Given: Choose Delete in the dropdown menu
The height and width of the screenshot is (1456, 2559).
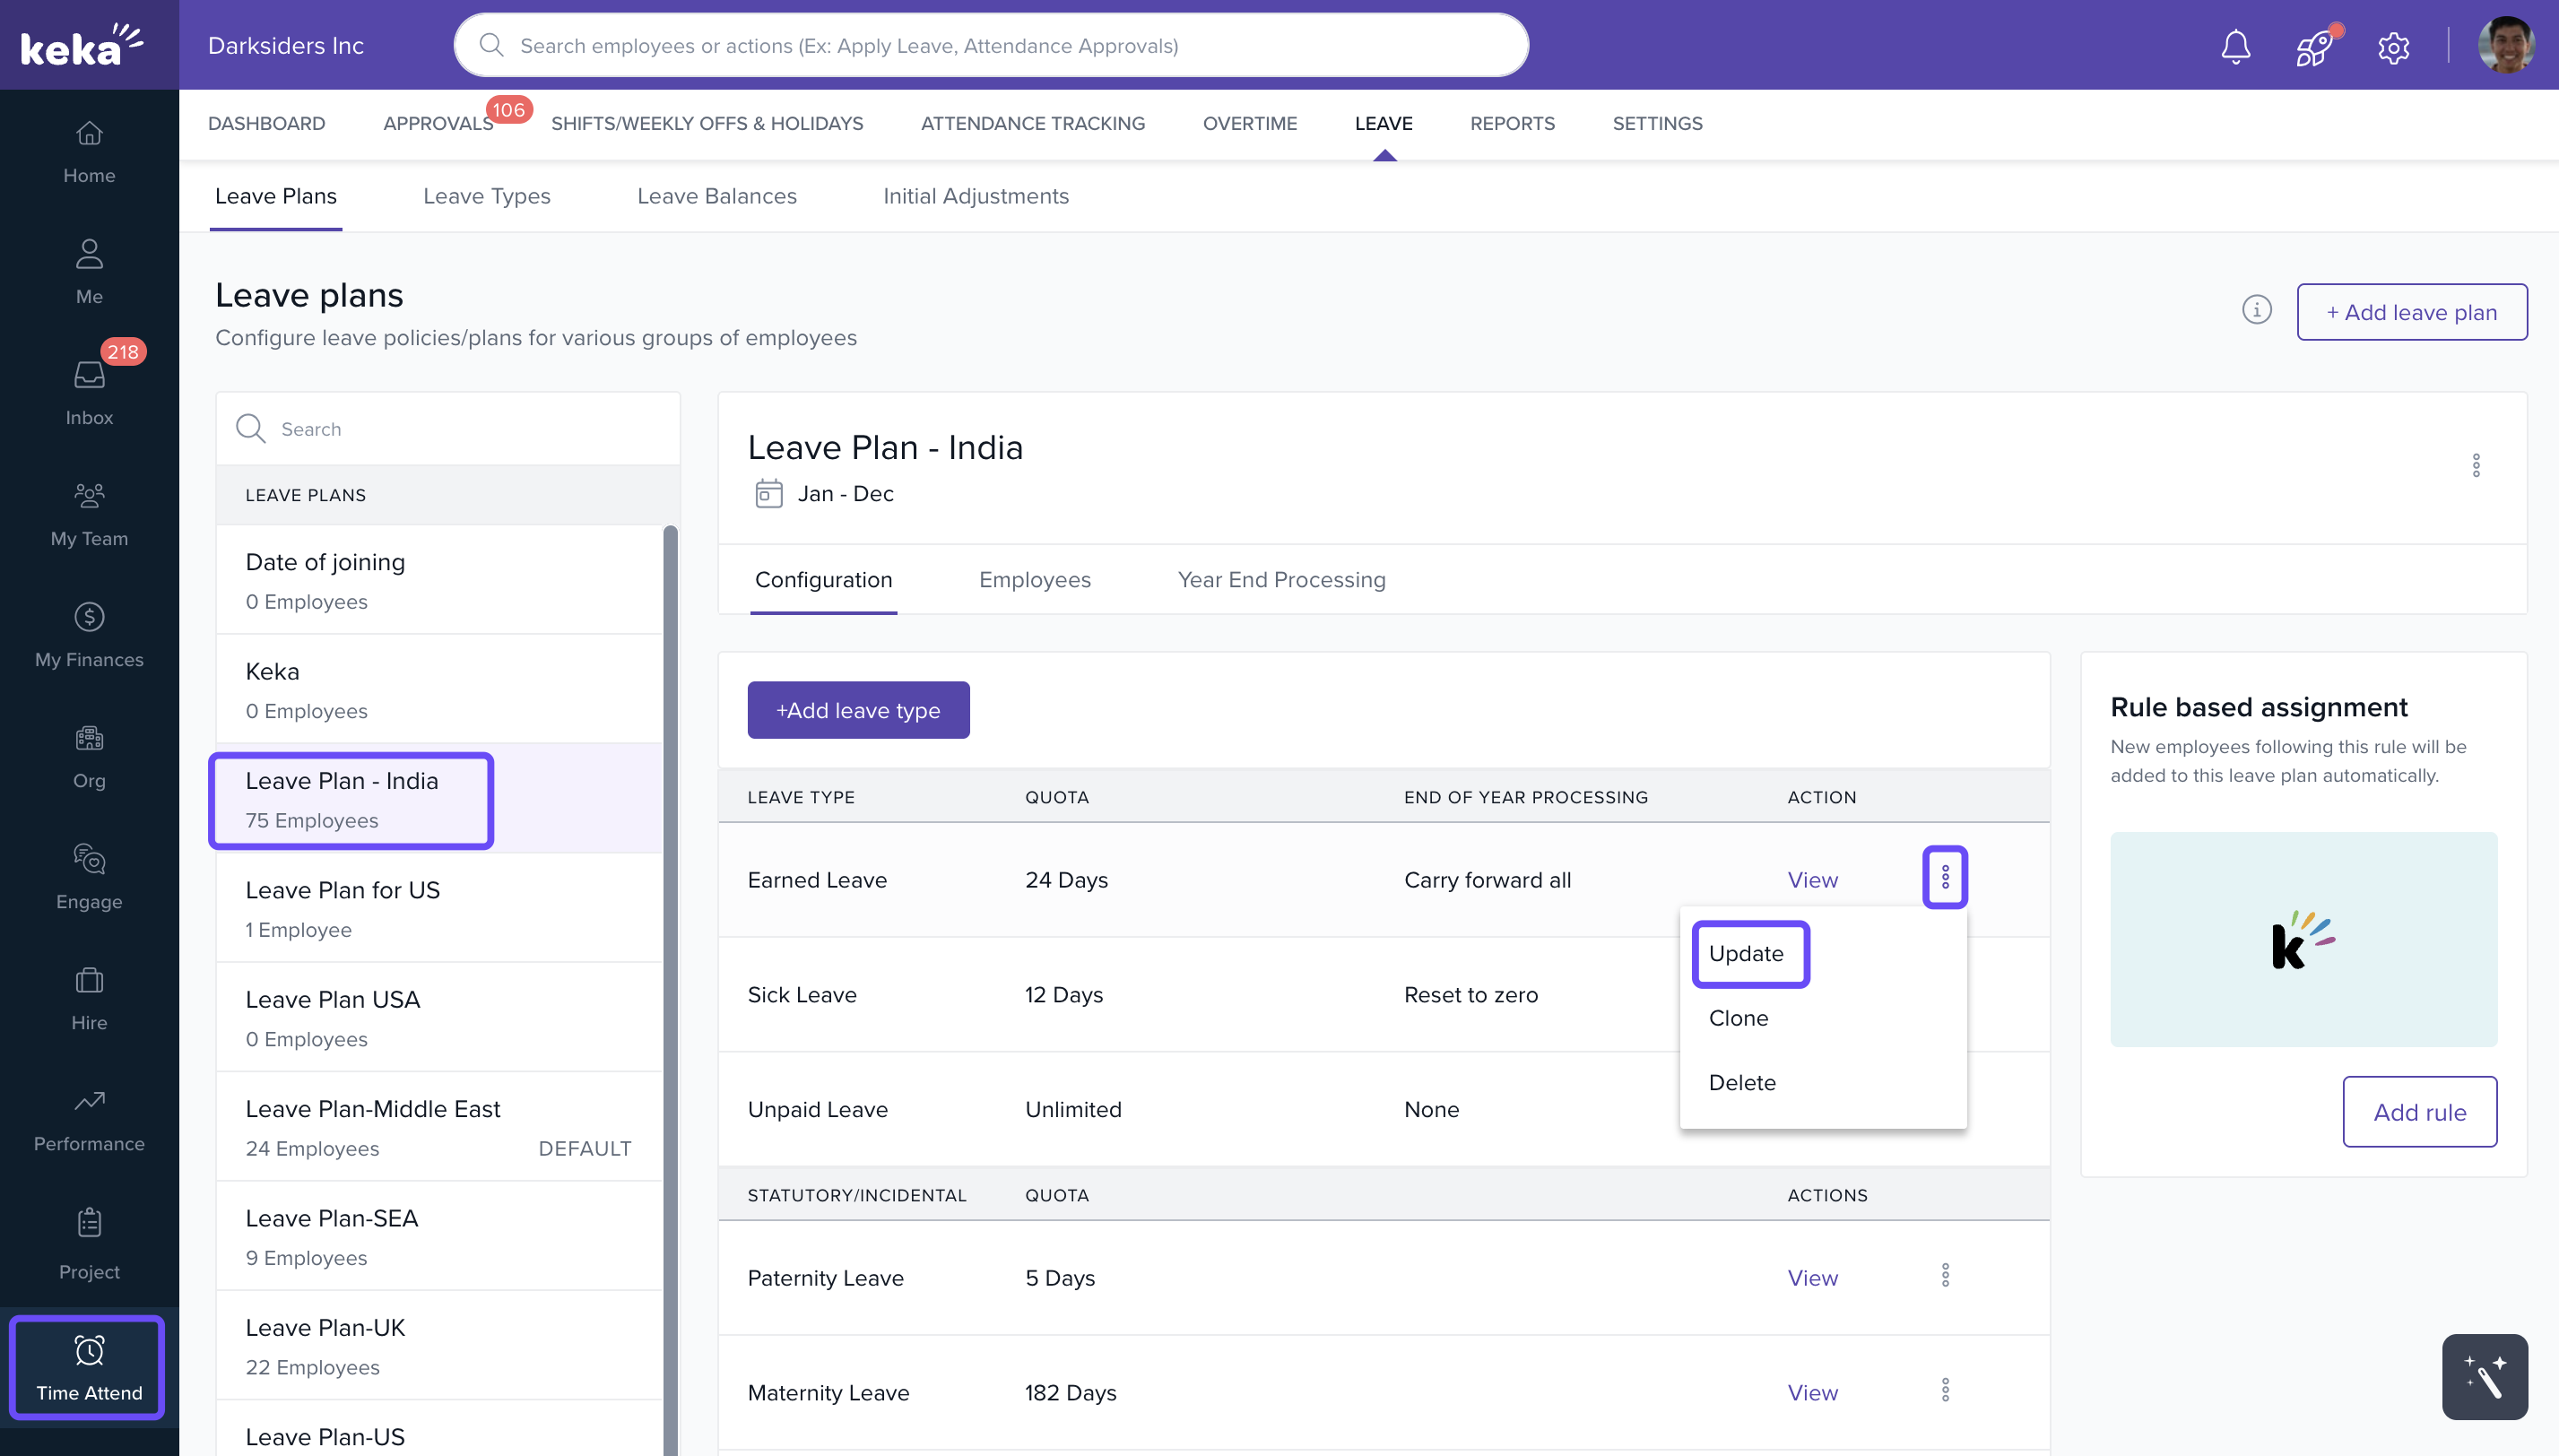Looking at the screenshot, I should coord(1742,1082).
